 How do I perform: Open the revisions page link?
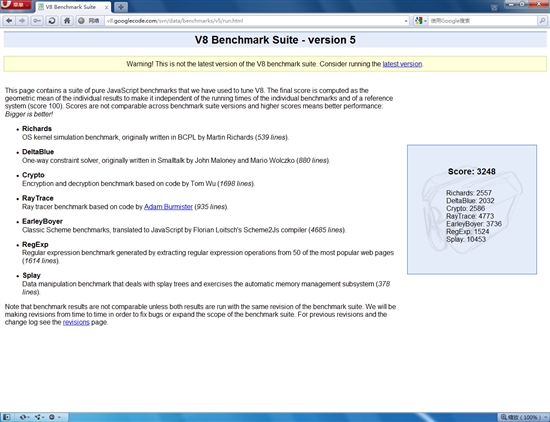pyautogui.click(x=76, y=322)
